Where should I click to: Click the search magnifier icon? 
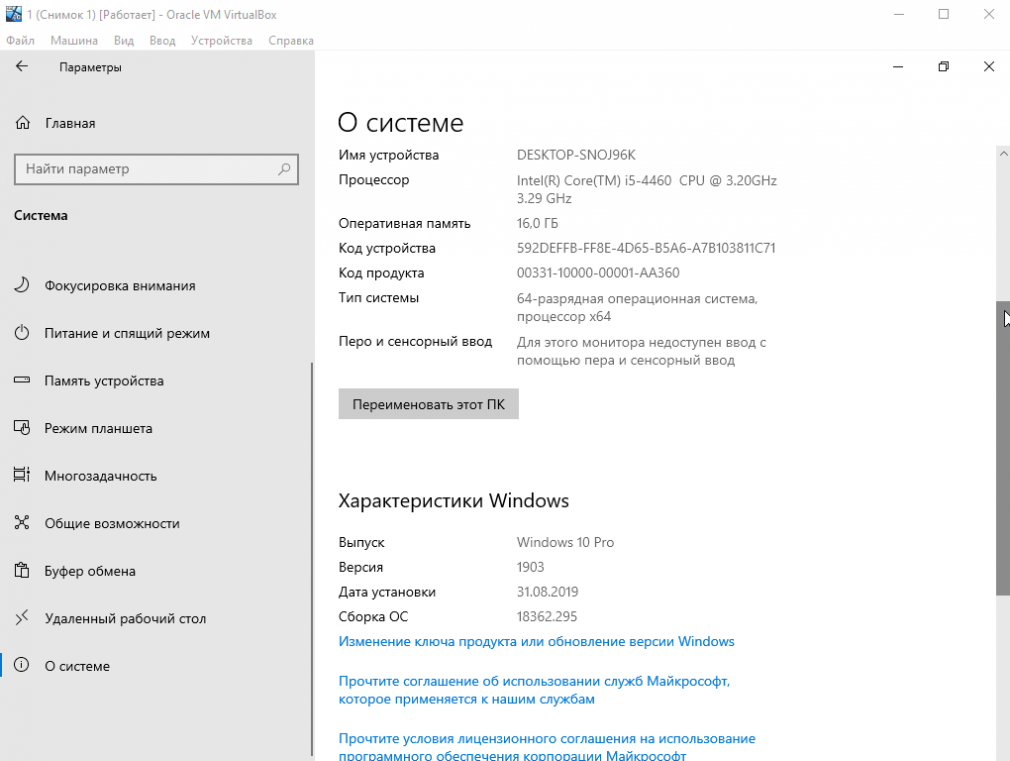pos(284,169)
